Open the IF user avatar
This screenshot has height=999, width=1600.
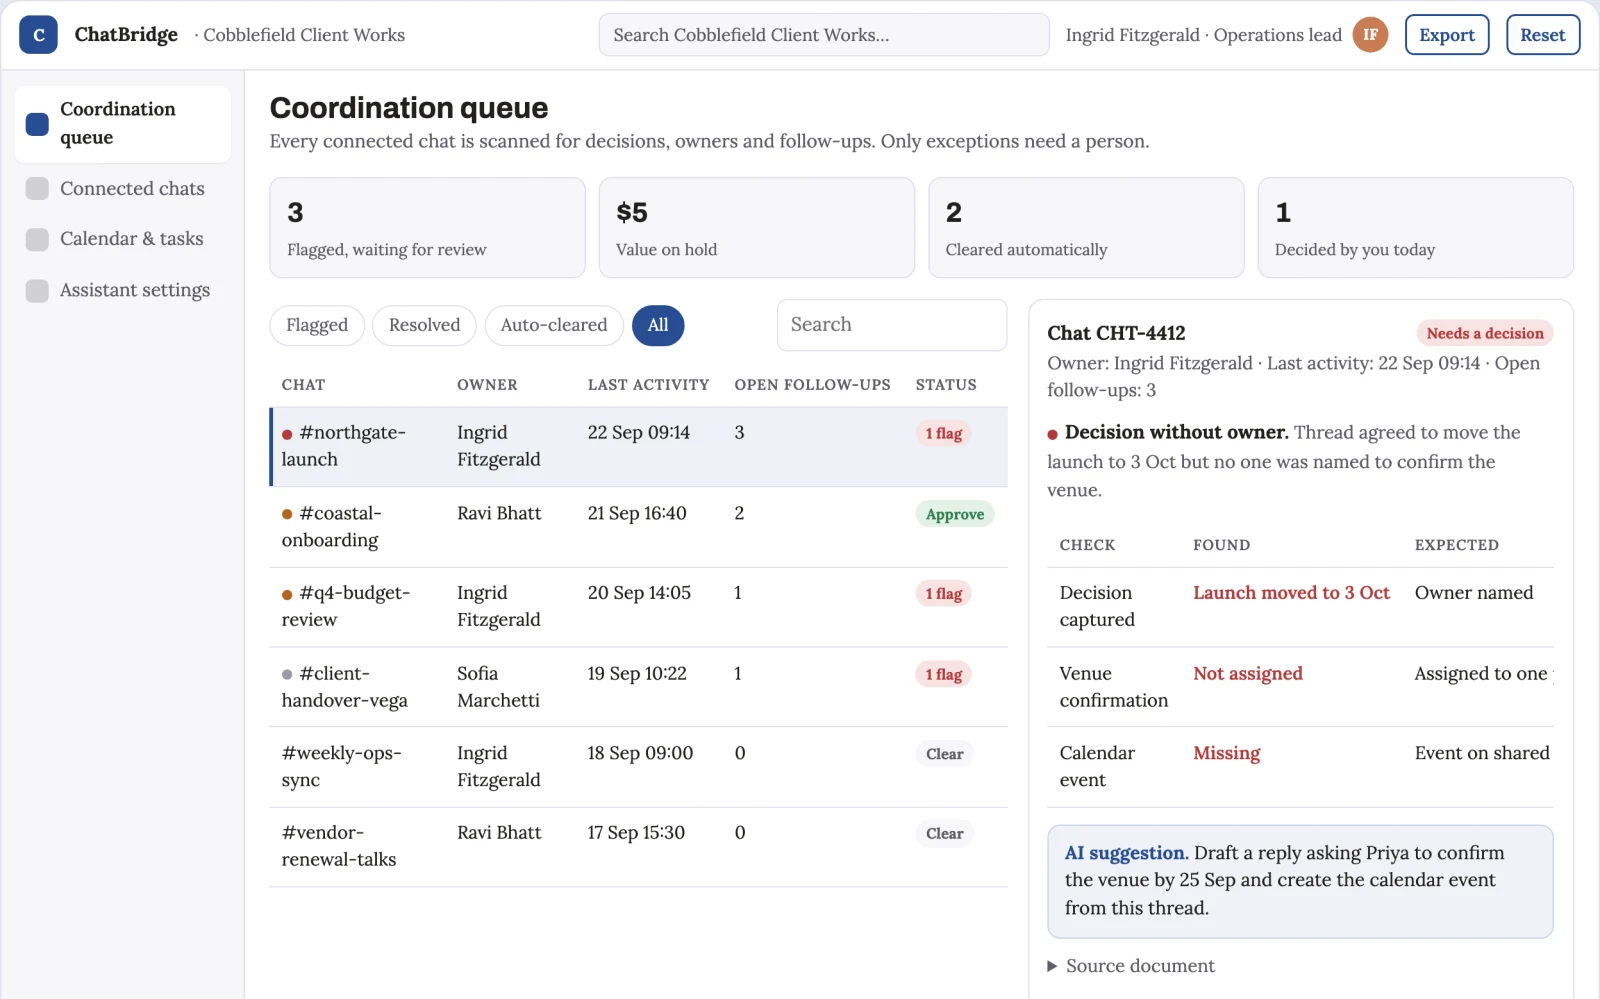[x=1370, y=35]
